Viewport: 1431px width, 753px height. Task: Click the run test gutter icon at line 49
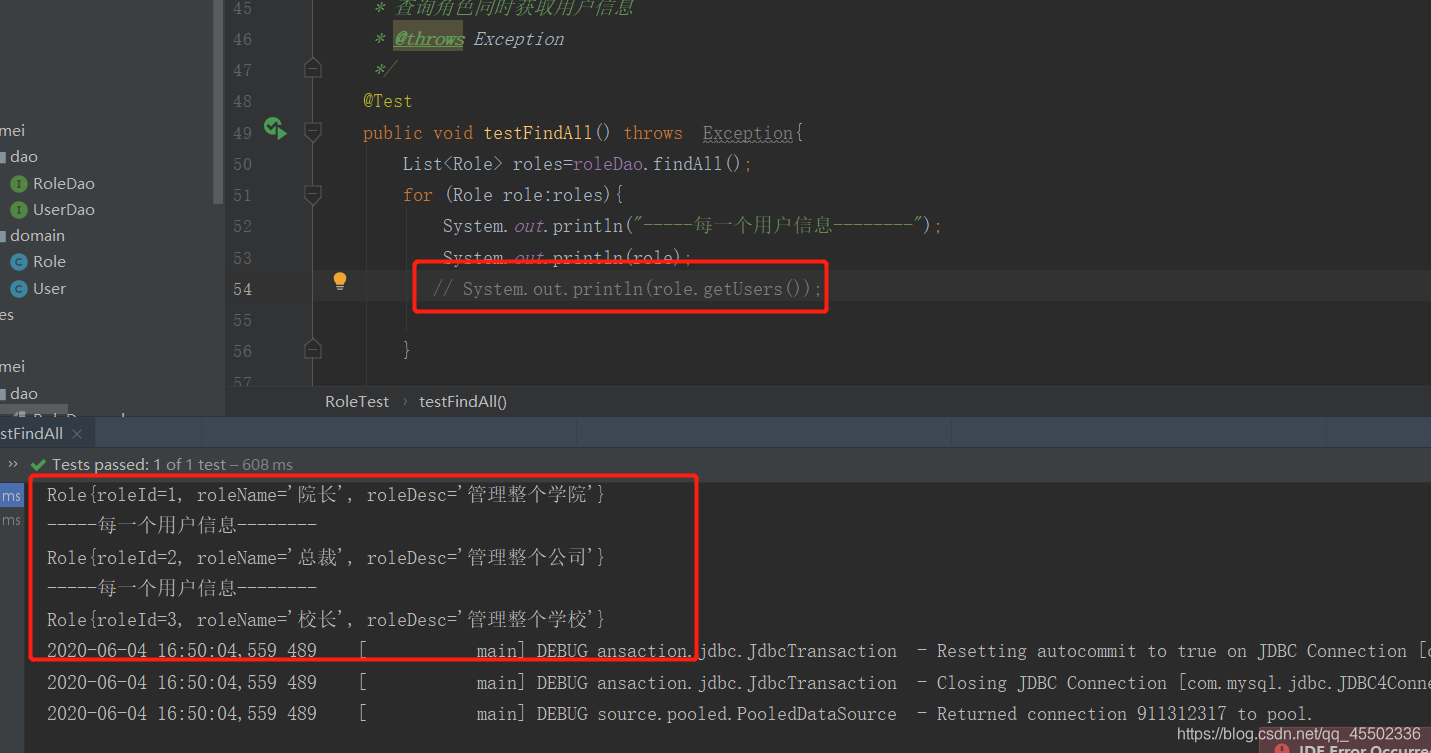click(x=275, y=128)
